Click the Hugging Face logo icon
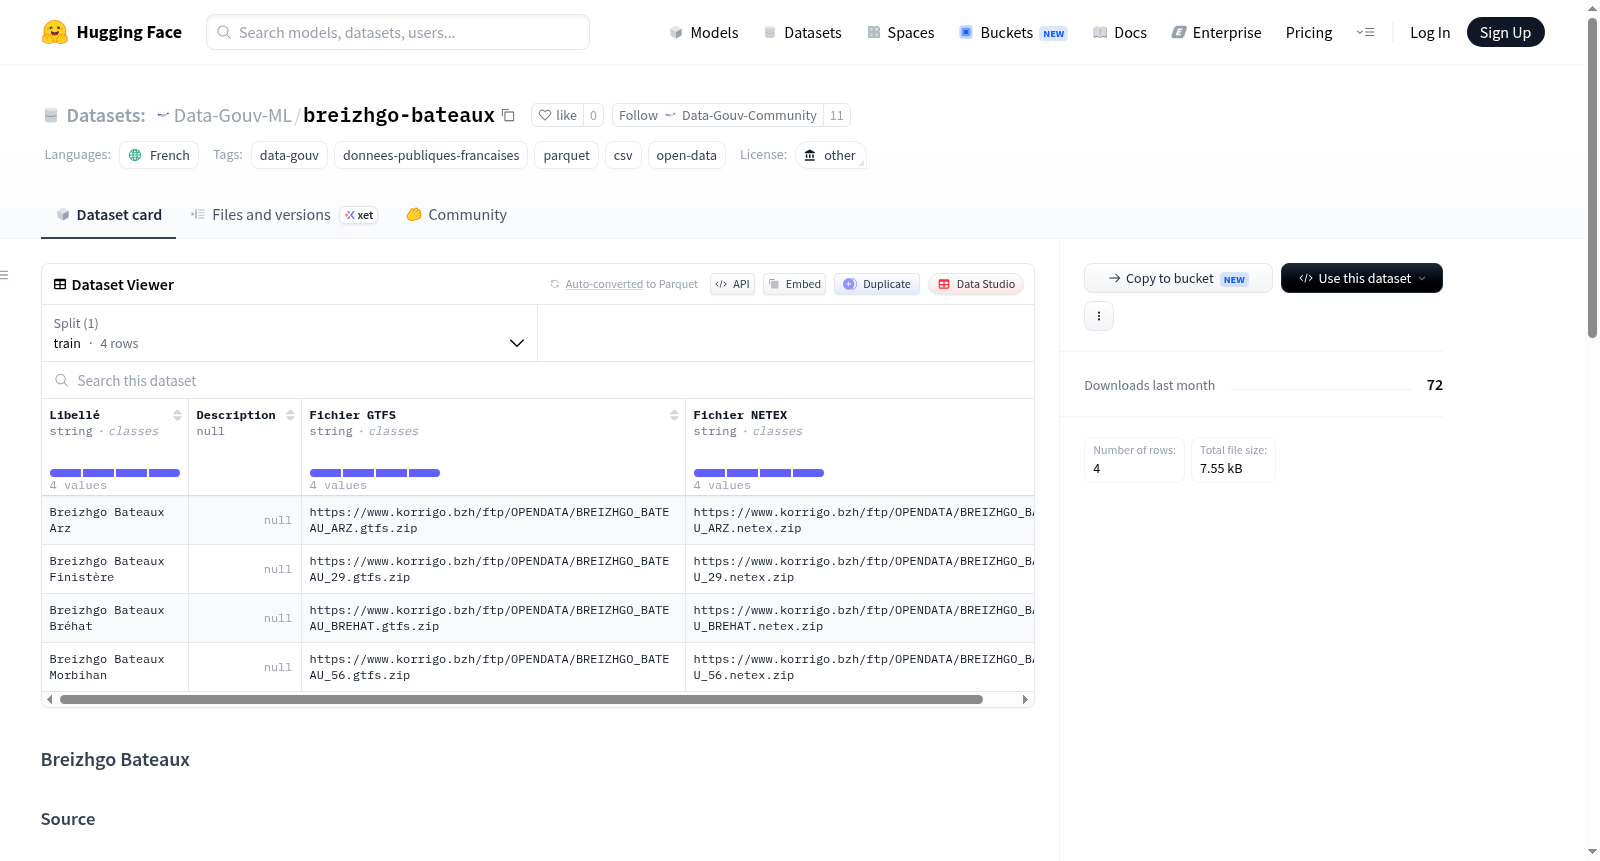The image size is (1600, 861). (55, 32)
